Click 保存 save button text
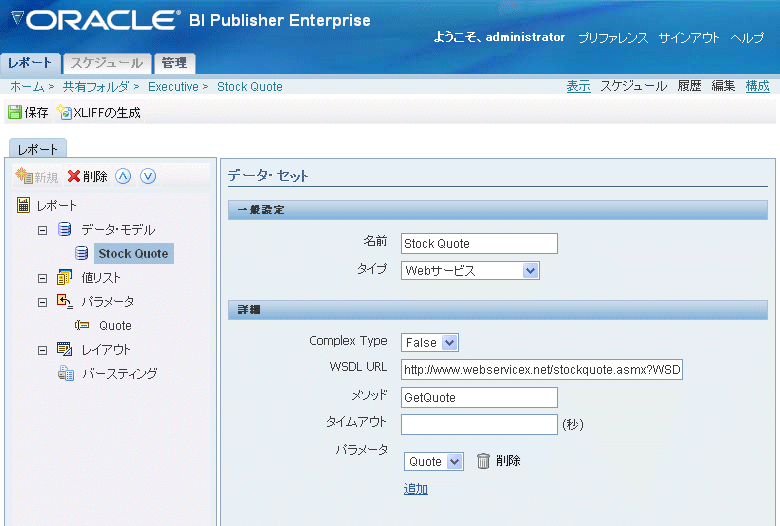This screenshot has width=780, height=526. coord(36,112)
